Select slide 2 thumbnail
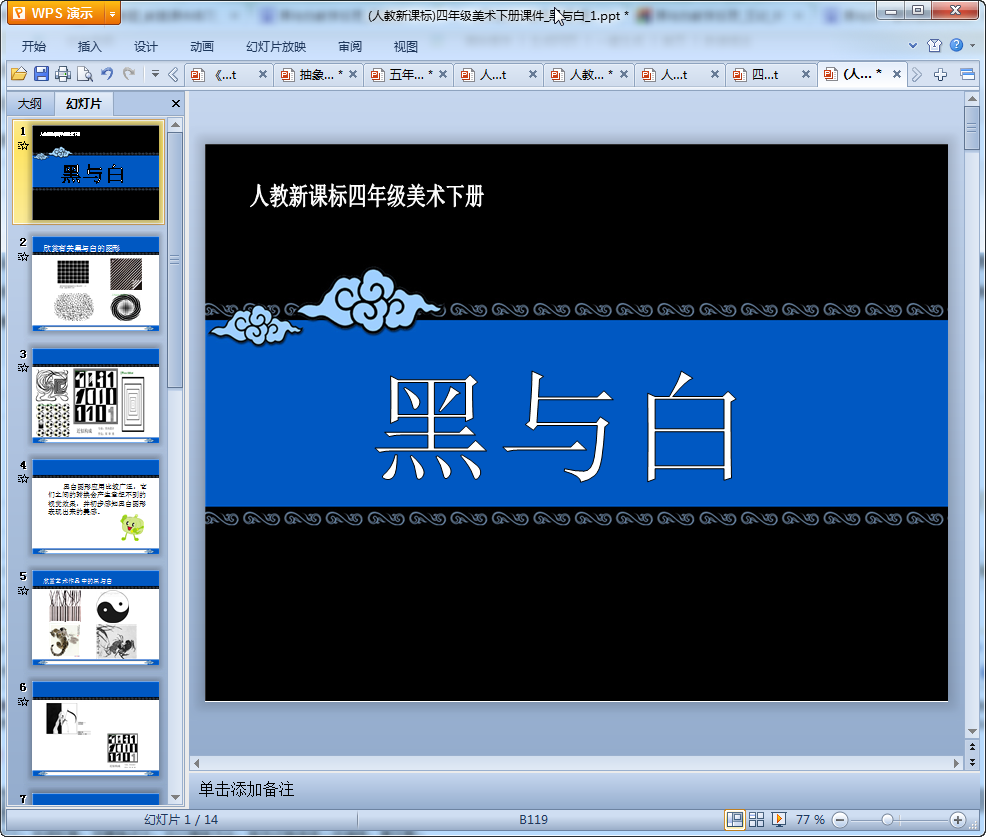The image size is (986, 837). click(x=96, y=284)
